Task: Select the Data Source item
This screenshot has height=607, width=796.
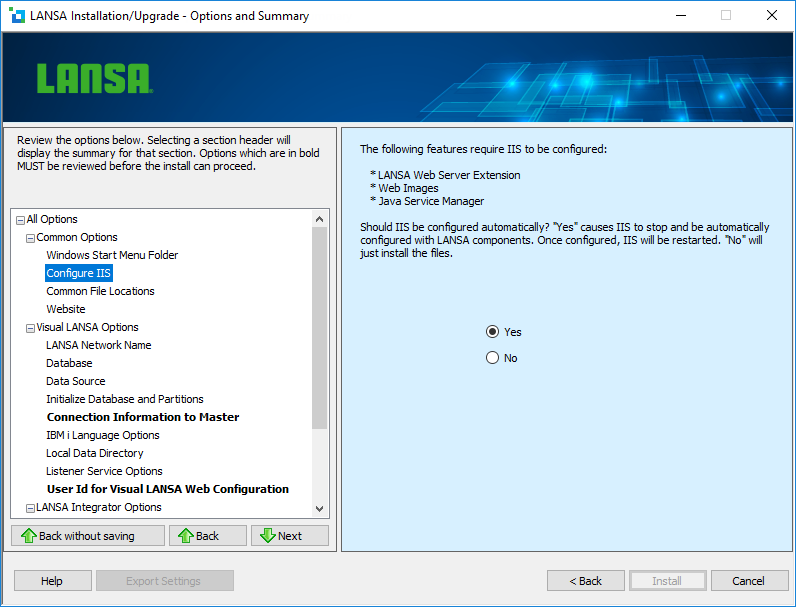Action: click(76, 381)
